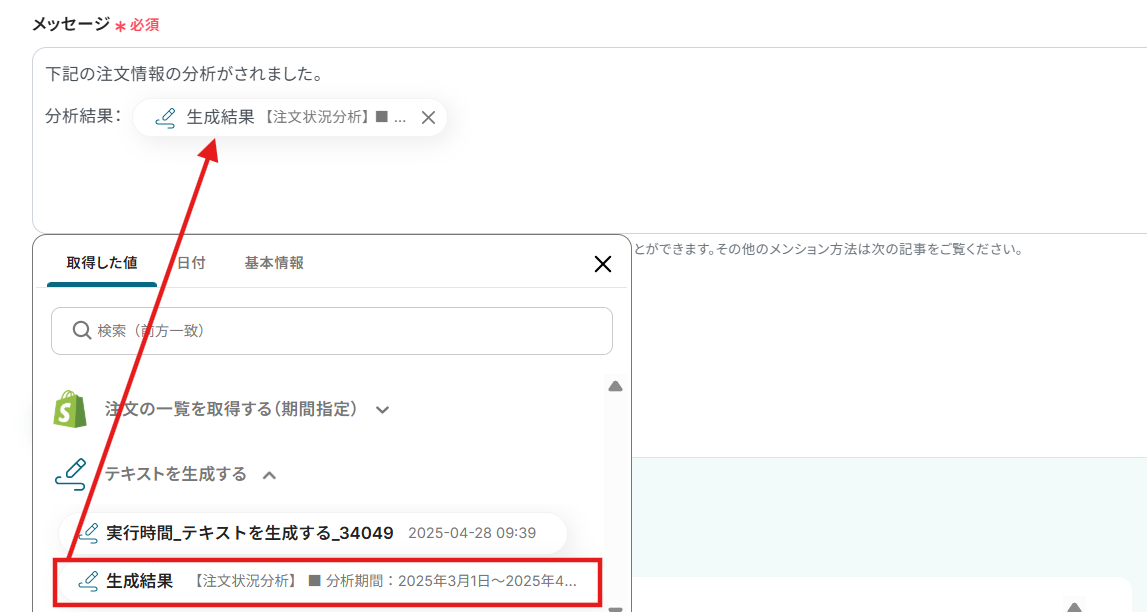Click the pen icon in 生成結果 chip
The width and height of the screenshot is (1147, 612).
[166, 118]
